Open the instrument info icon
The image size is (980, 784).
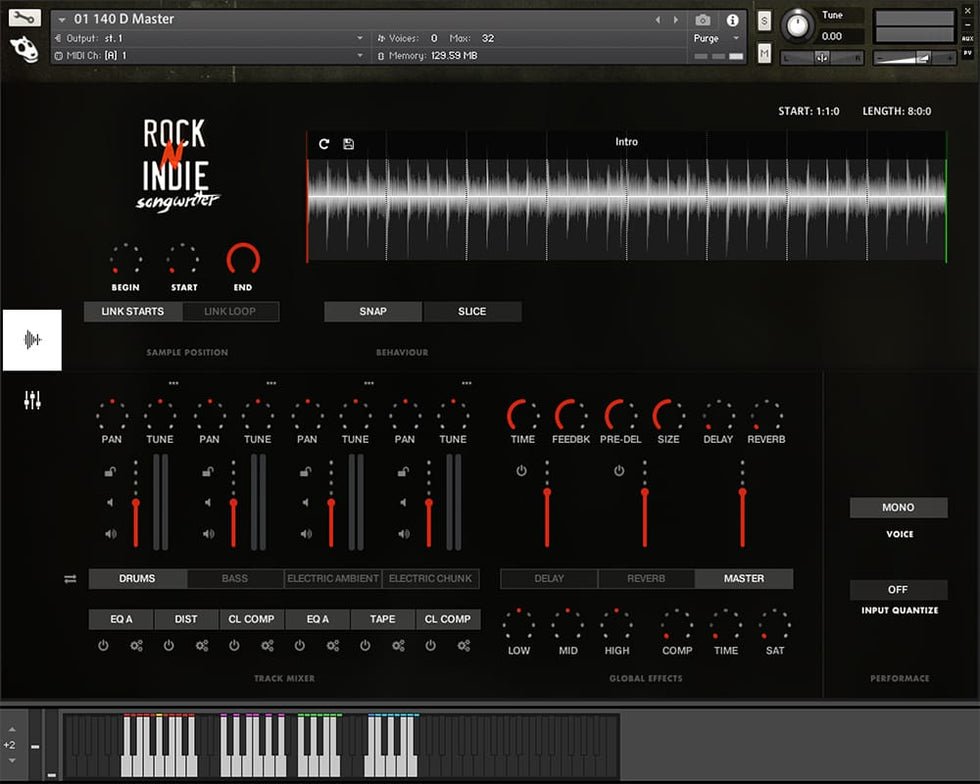click(x=732, y=20)
